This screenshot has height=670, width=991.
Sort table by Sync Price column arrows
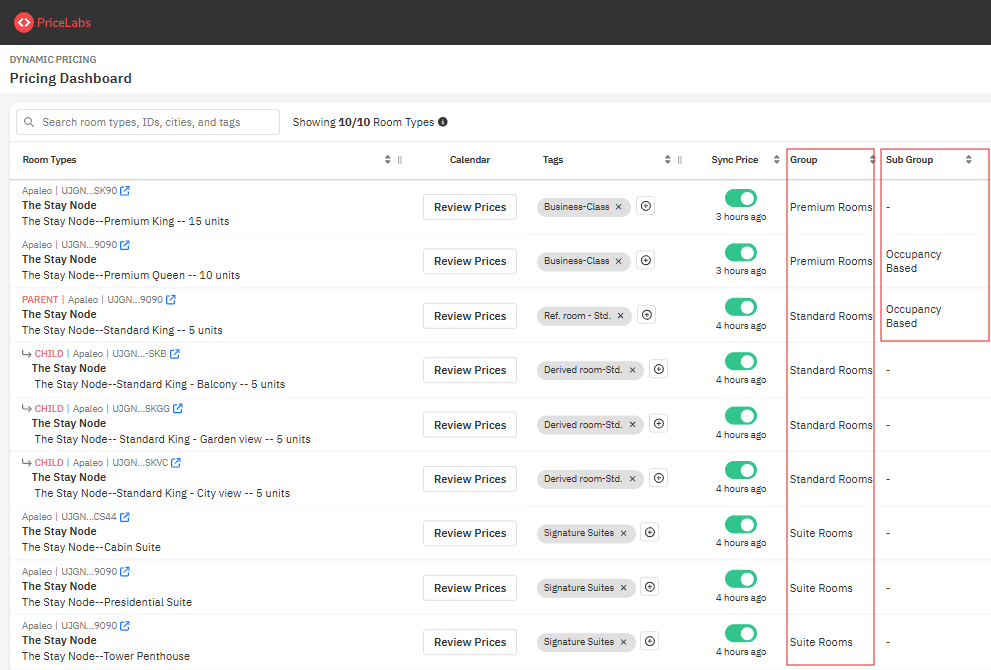(x=776, y=160)
